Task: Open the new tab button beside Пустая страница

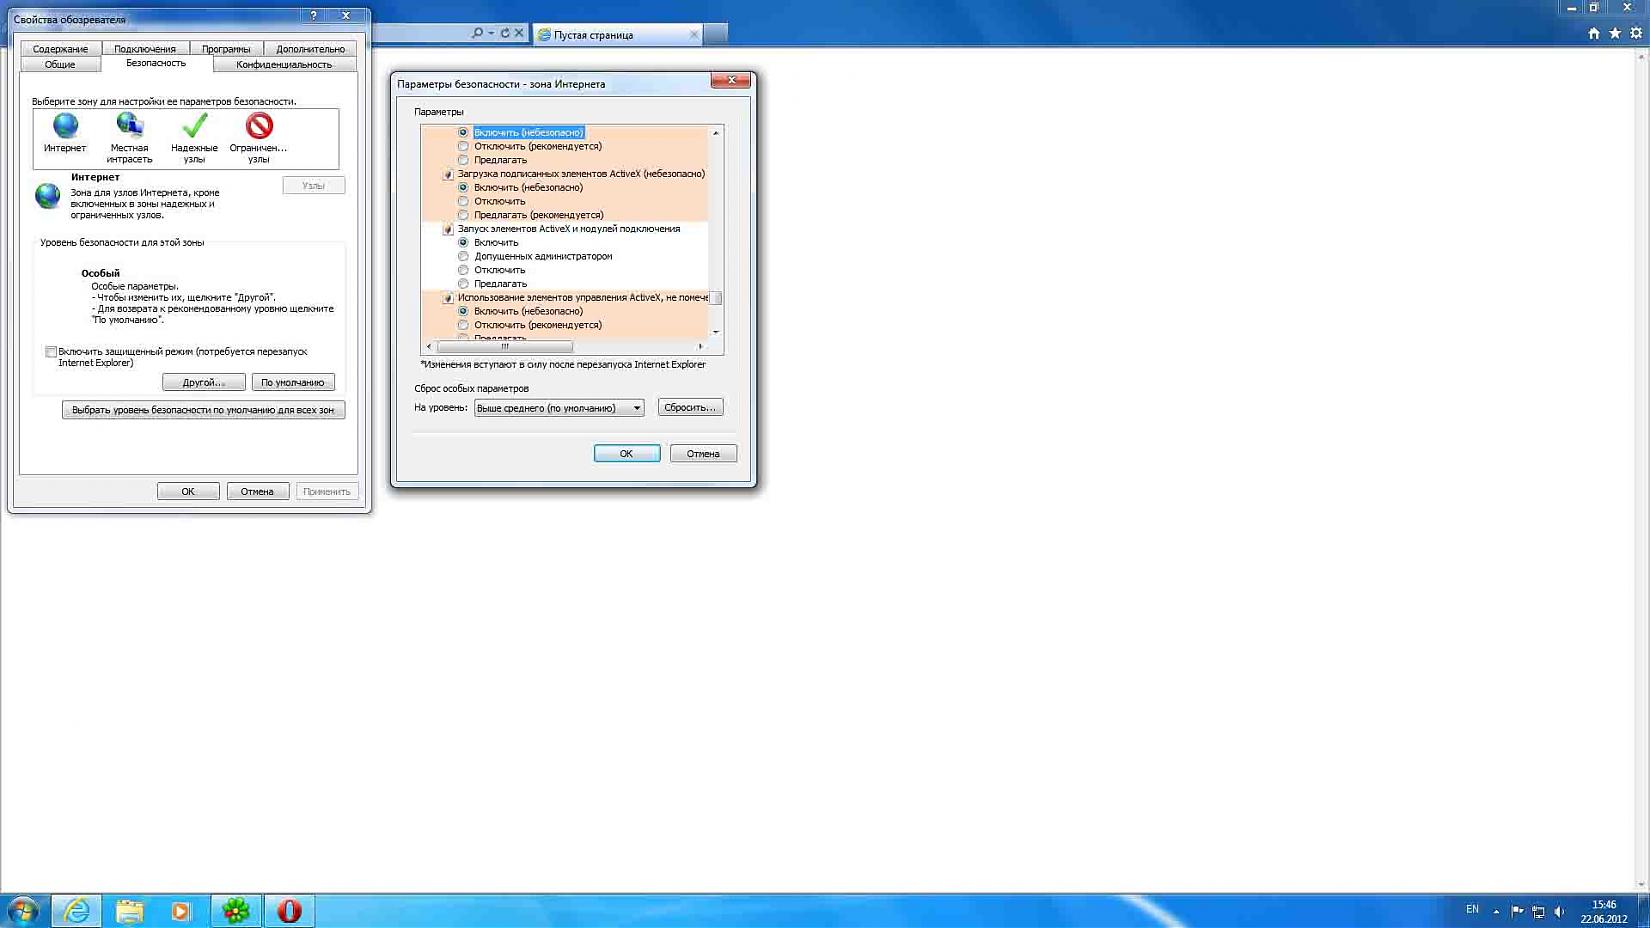Action: [x=716, y=35]
